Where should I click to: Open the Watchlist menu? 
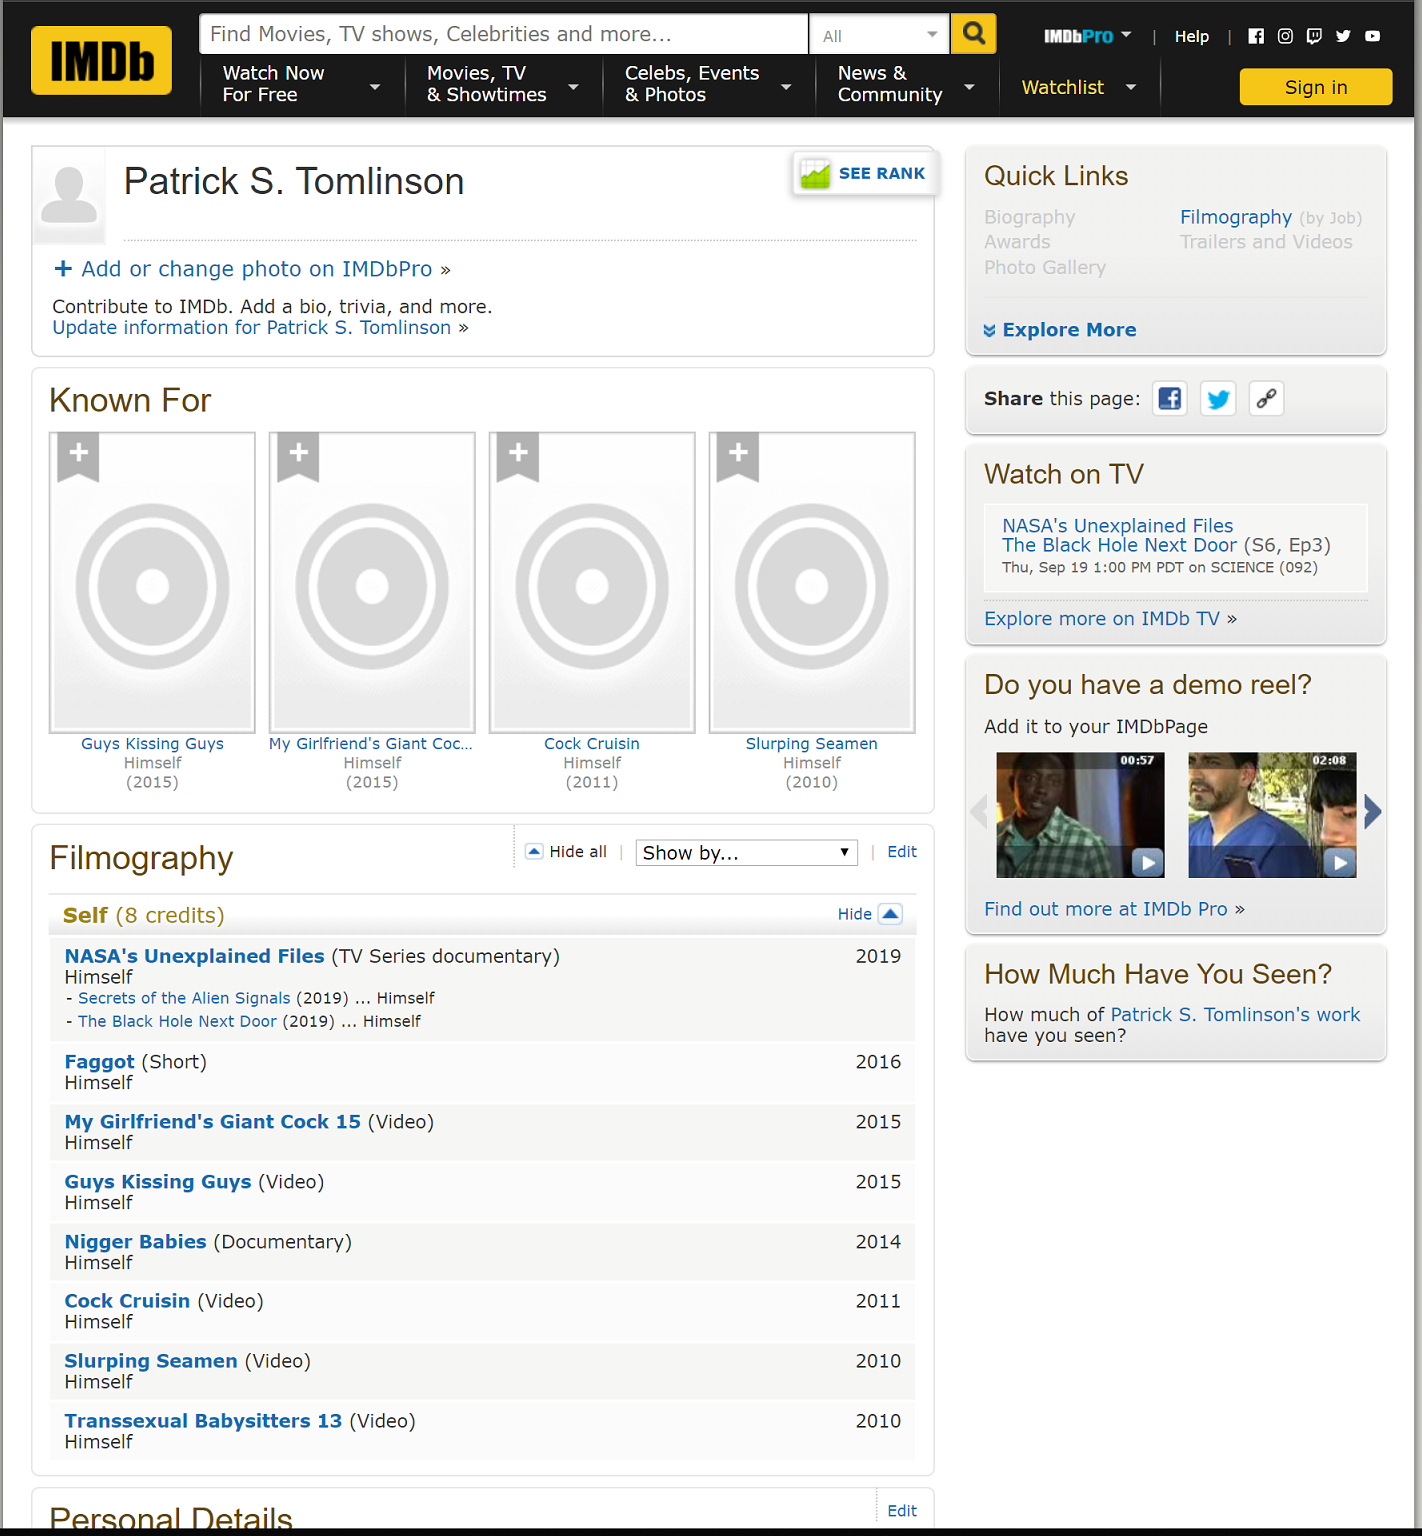coord(1079,87)
